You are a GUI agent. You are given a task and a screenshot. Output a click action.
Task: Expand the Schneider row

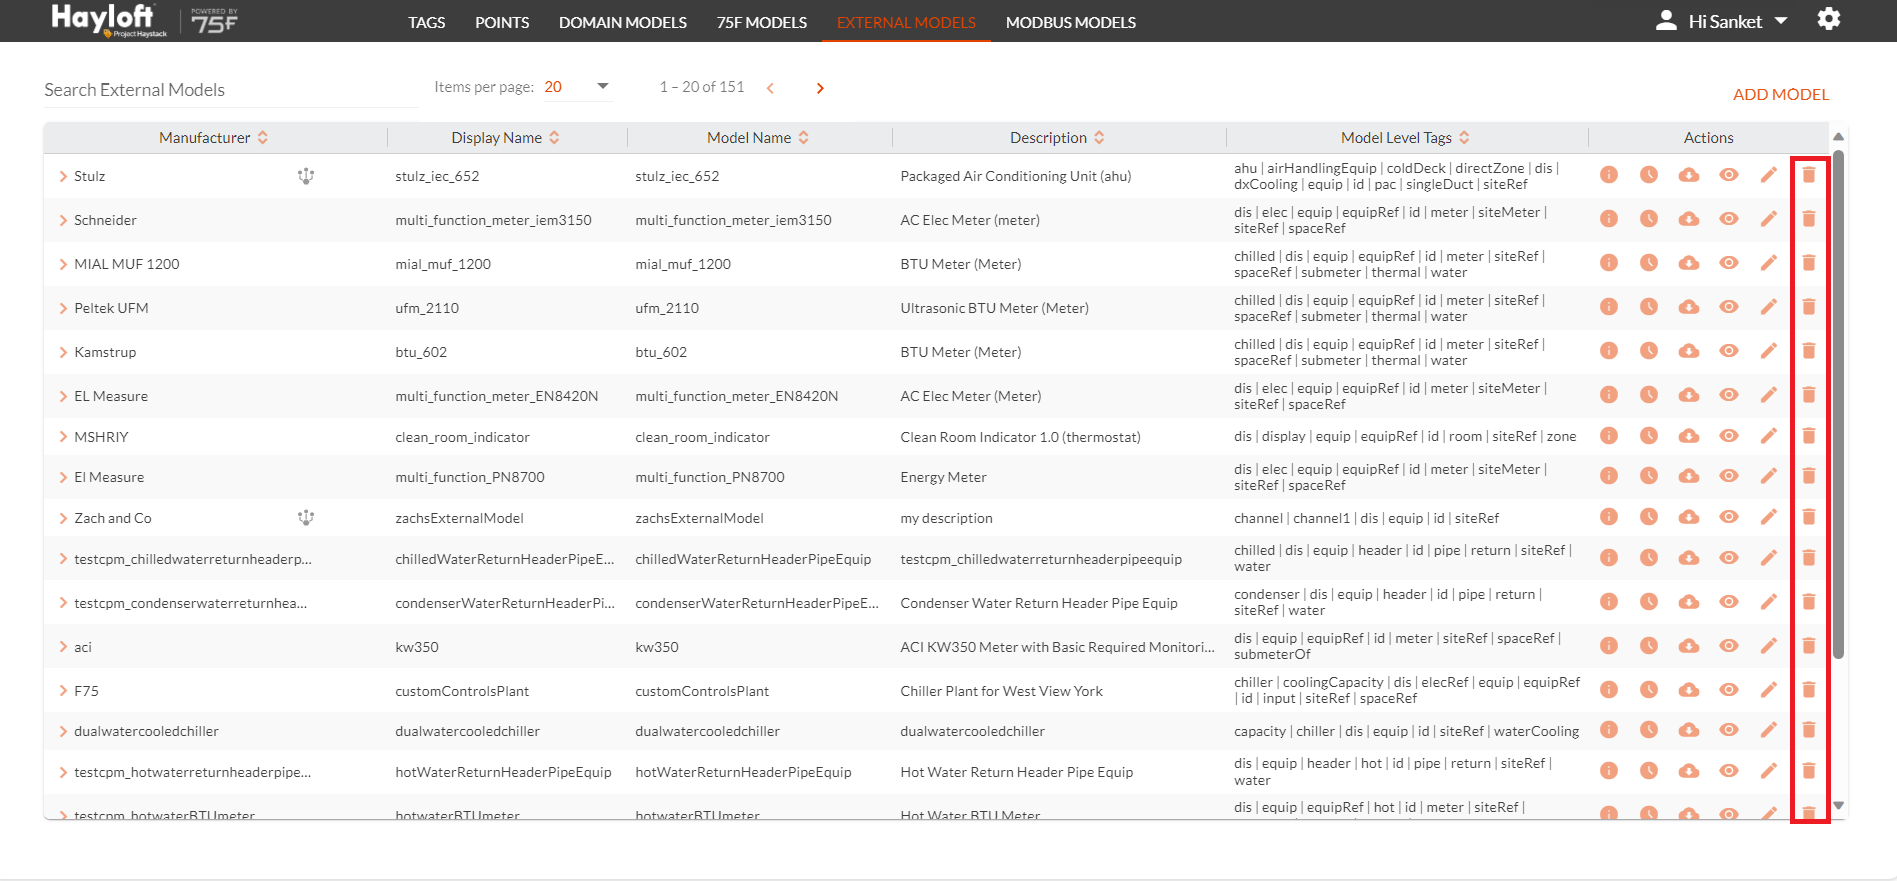click(63, 220)
